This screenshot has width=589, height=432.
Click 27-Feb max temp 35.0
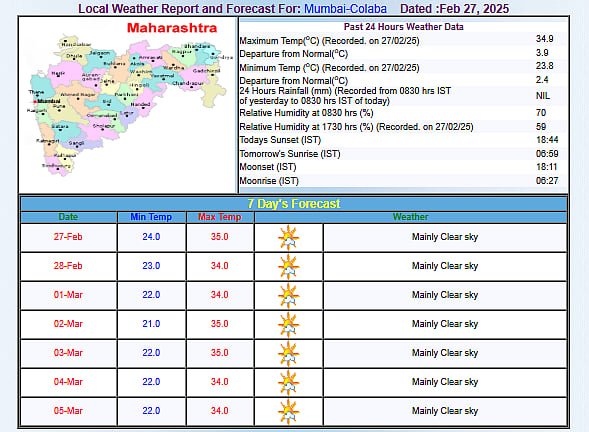coord(220,237)
